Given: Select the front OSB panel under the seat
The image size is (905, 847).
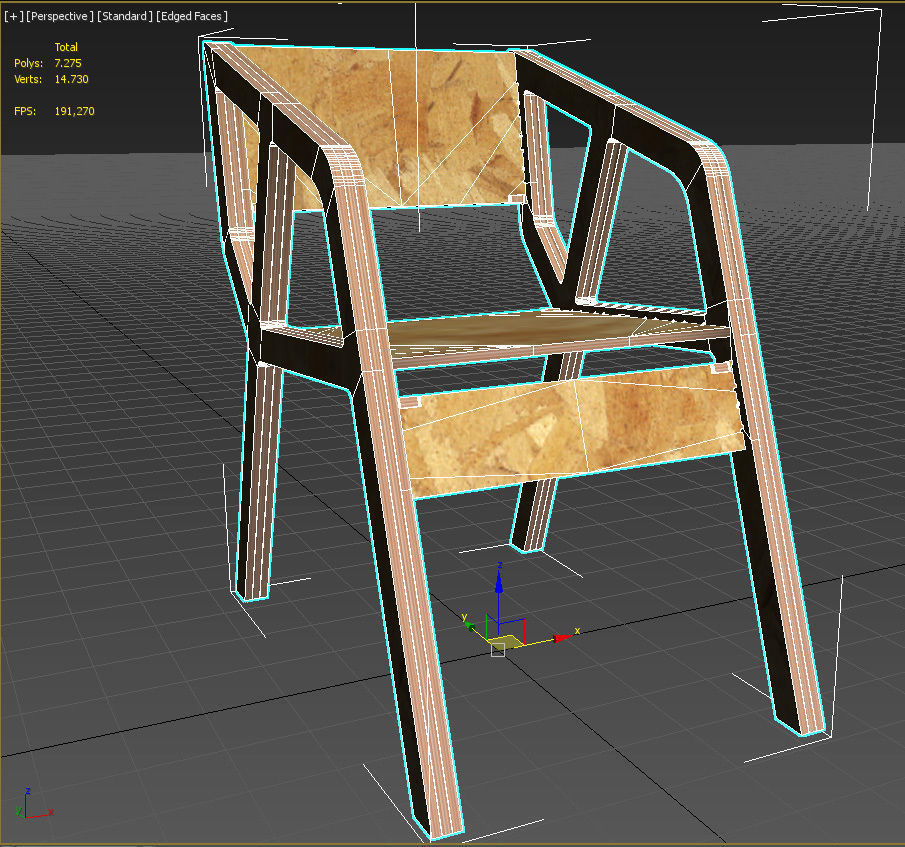Looking at the screenshot, I should (571, 430).
